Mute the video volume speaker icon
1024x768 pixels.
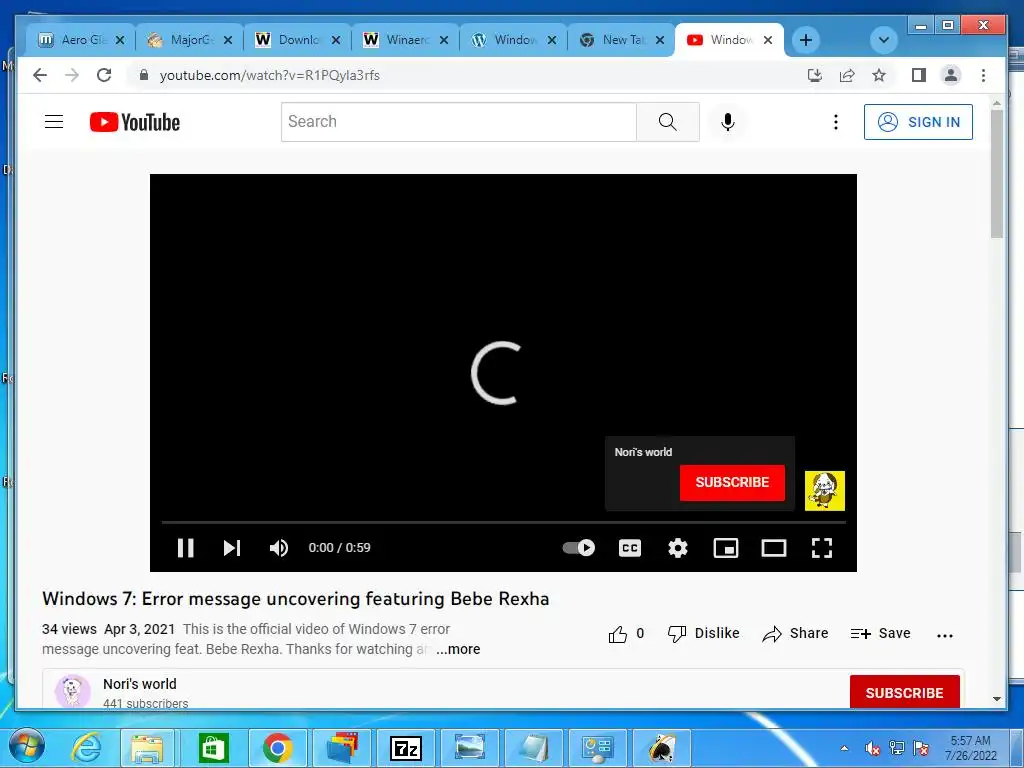pyautogui.click(x=279, y=548)
